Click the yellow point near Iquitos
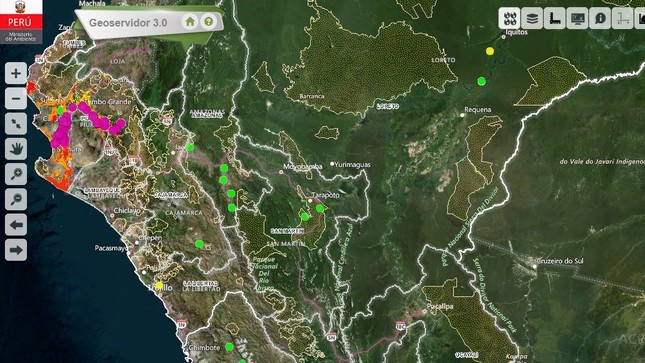645x363 pixels. tap(490, 51)
